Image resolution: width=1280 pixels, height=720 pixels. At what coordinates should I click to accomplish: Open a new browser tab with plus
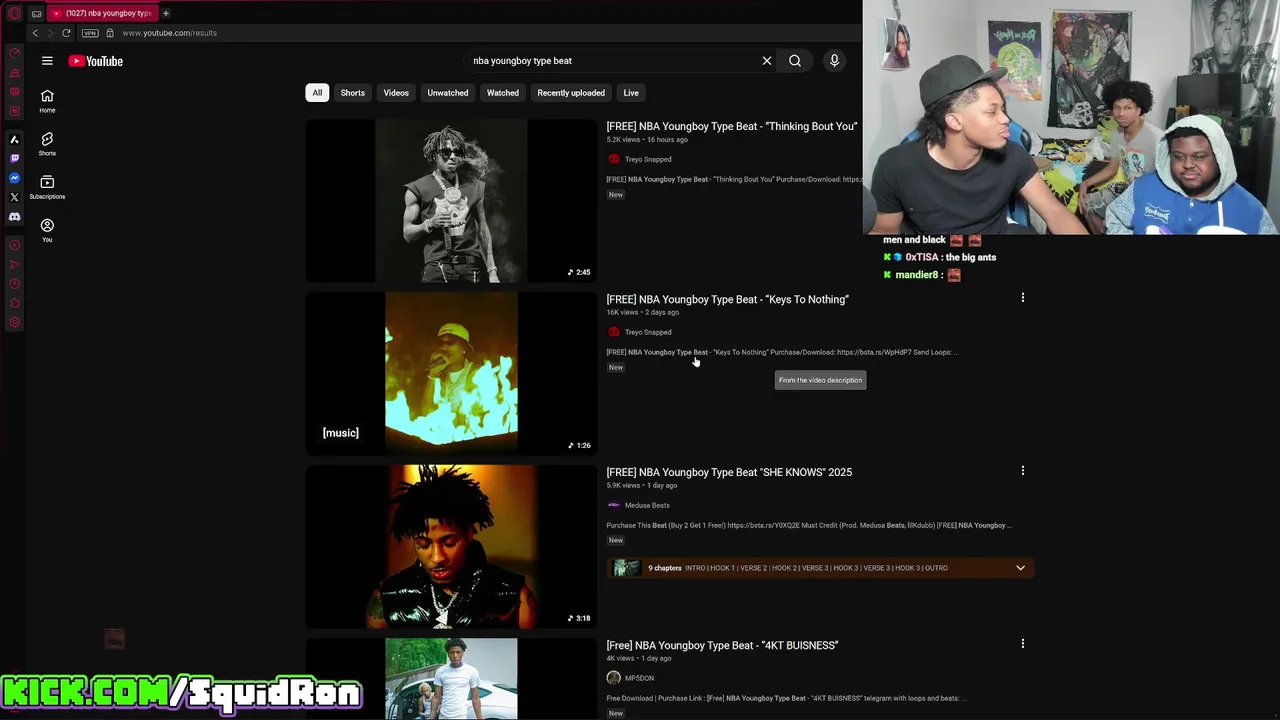pos(166,13)
